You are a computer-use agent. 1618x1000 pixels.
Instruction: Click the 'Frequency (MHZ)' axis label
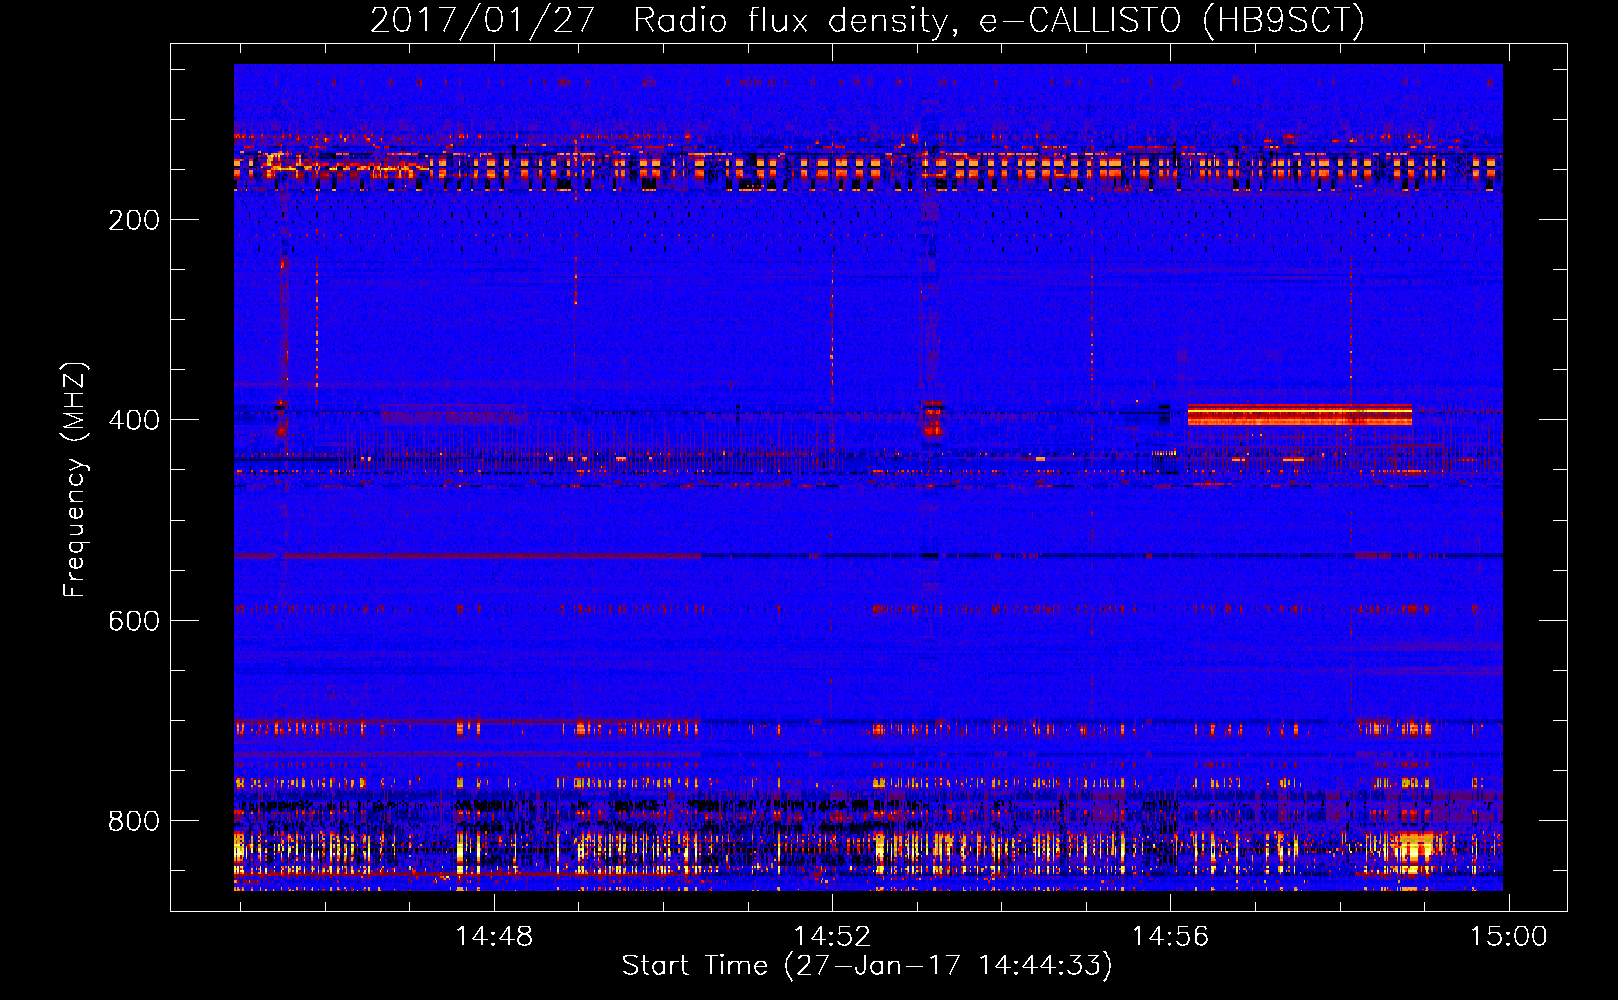click(74, 479)
